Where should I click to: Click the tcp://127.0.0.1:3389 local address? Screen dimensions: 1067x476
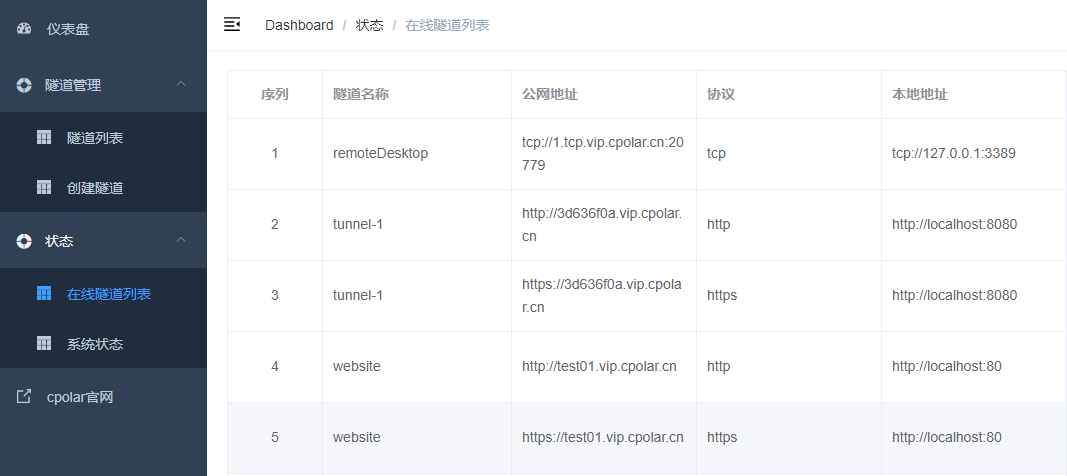954,154
